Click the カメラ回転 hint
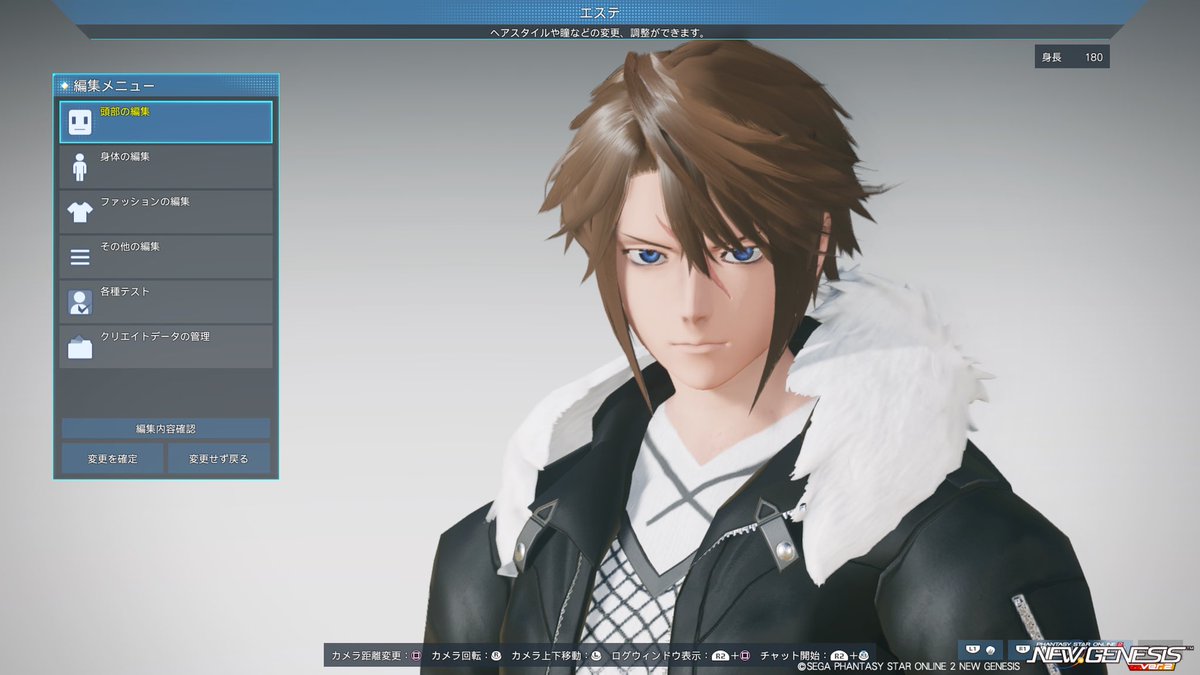The width and height of the screenshot is (1200, 675). 466,656
